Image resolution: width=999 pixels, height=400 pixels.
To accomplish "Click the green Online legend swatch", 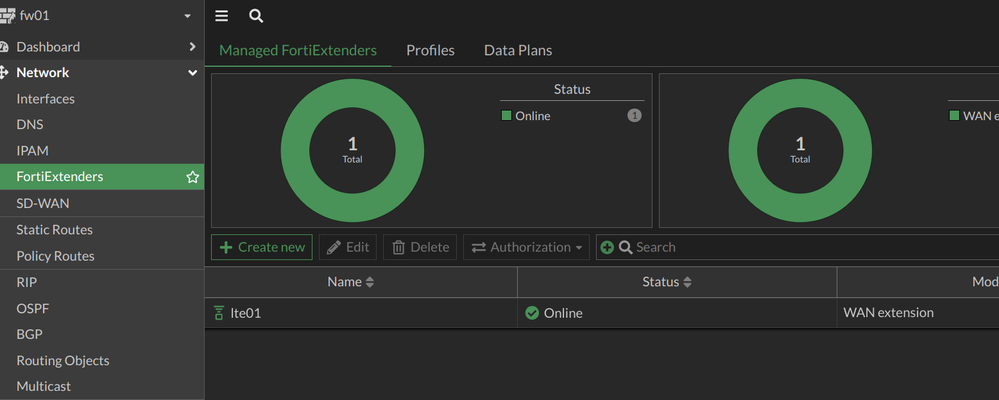I will click(x=507, y=116).
